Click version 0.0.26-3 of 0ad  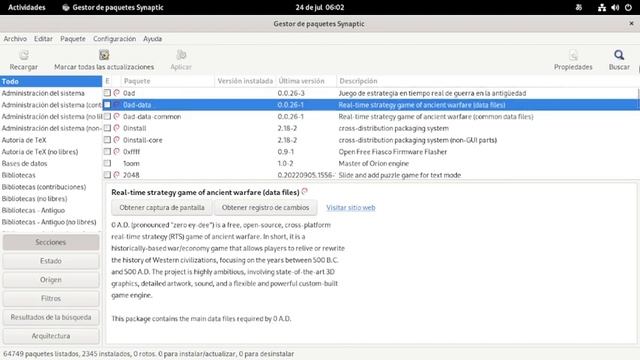[291, 93]
